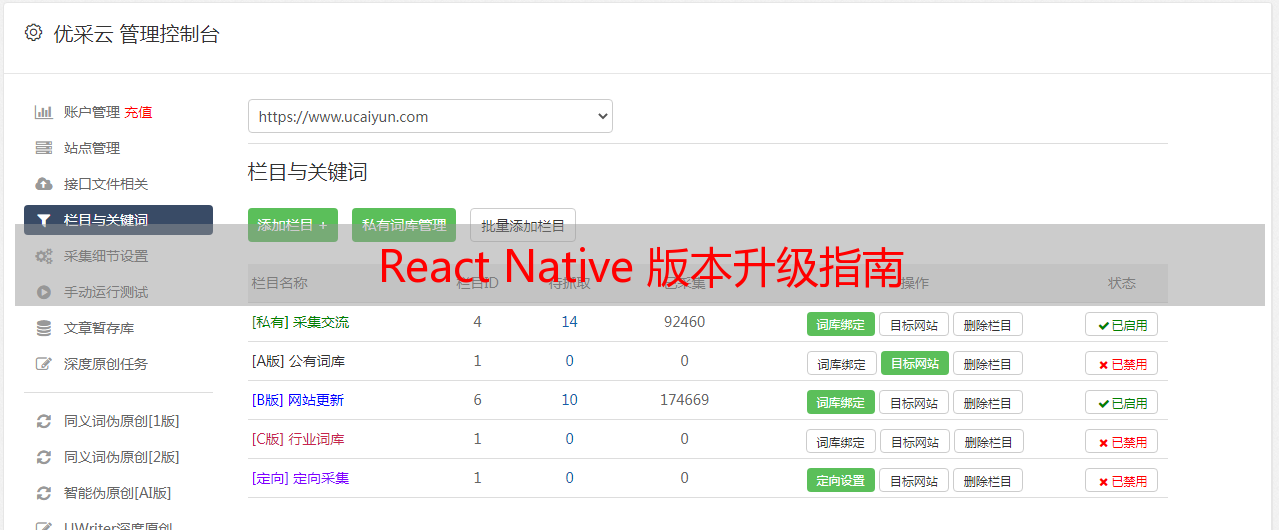Open 文章暂存库
Image resolution: width=1279 pixels, height=530 pixels.
click(99, 328)
